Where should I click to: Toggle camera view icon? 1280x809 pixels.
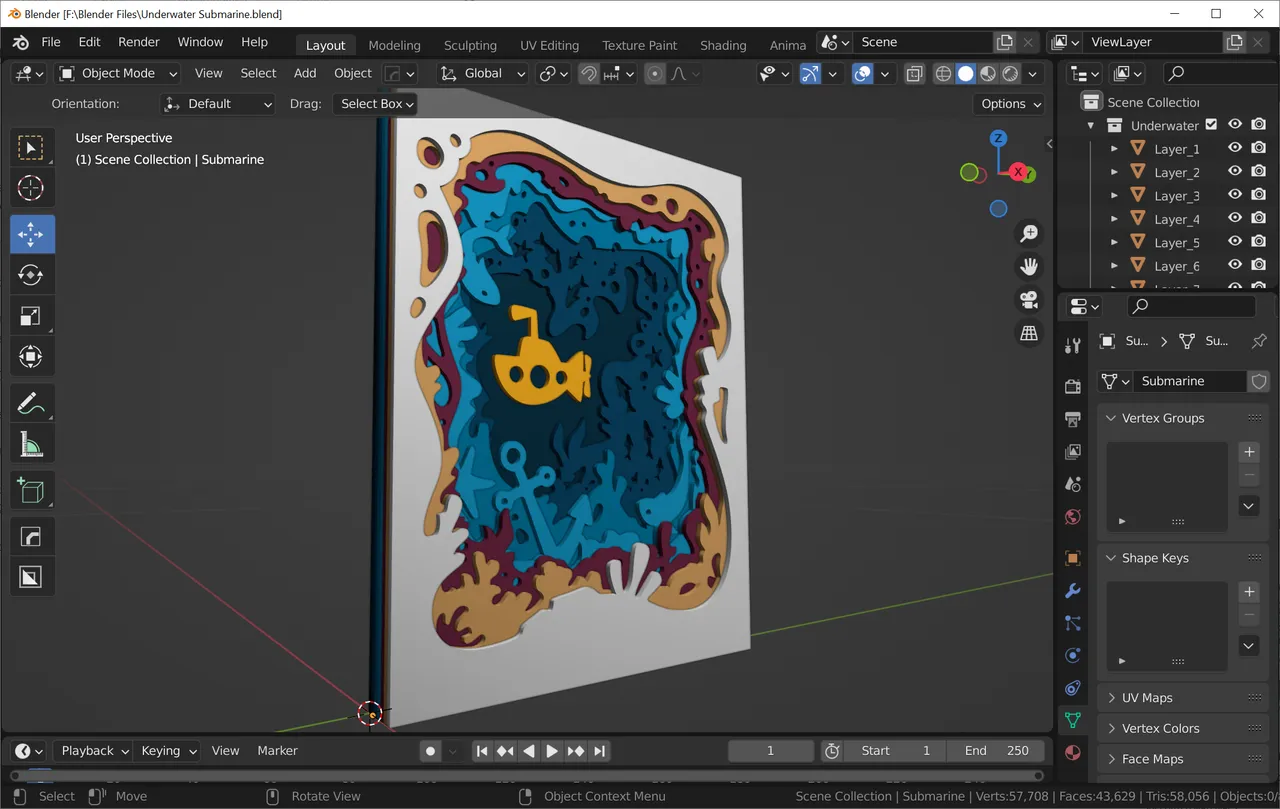1029,300
